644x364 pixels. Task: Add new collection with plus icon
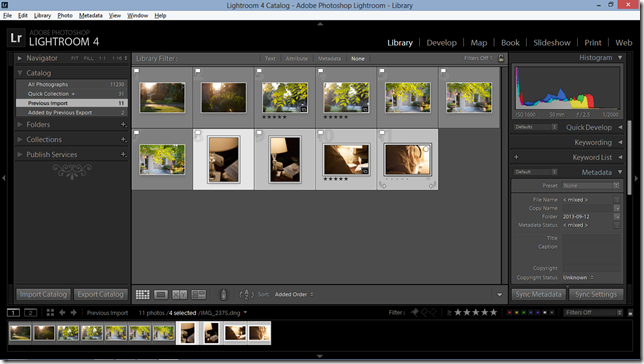tap(123, 140)
